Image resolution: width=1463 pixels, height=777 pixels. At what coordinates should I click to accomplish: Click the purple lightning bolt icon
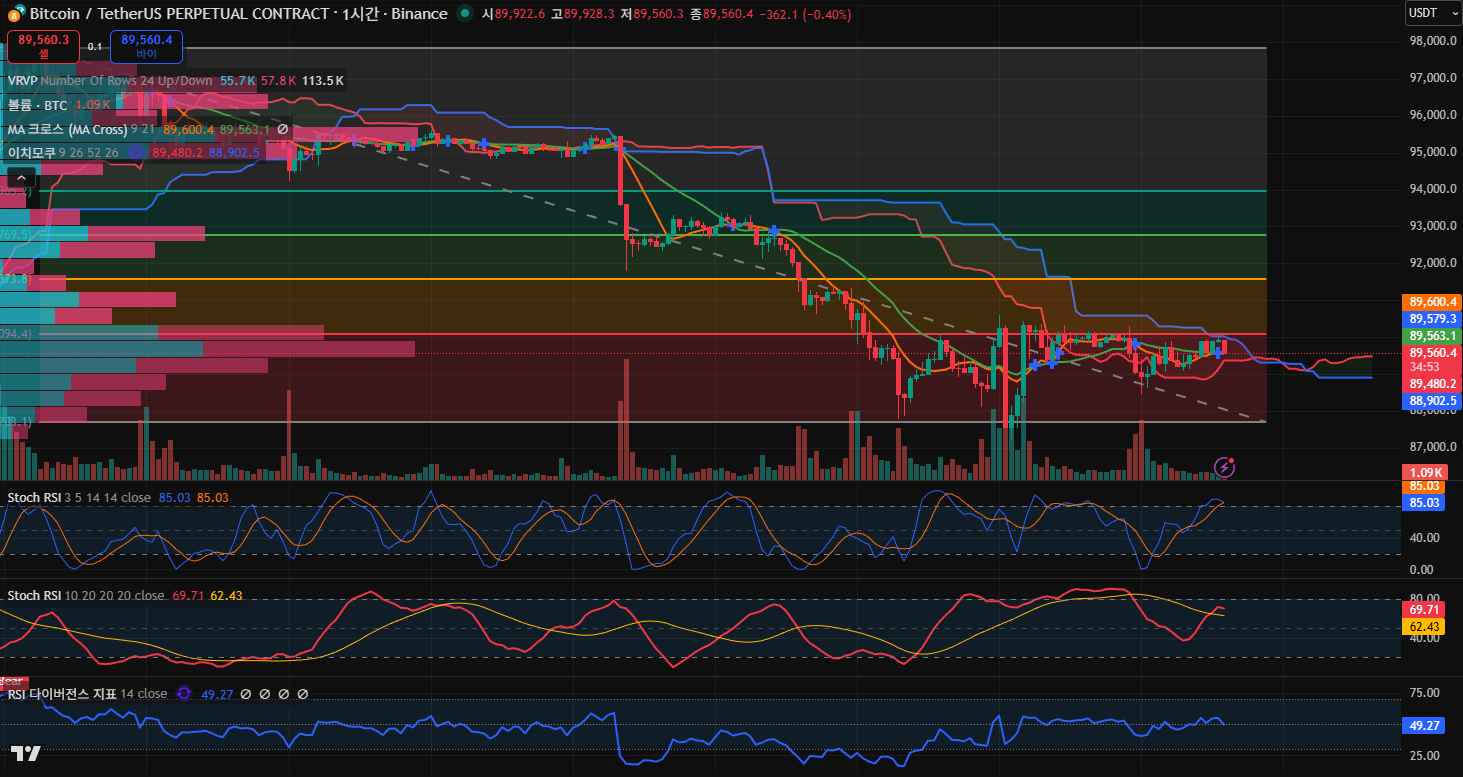[1224, 467]
